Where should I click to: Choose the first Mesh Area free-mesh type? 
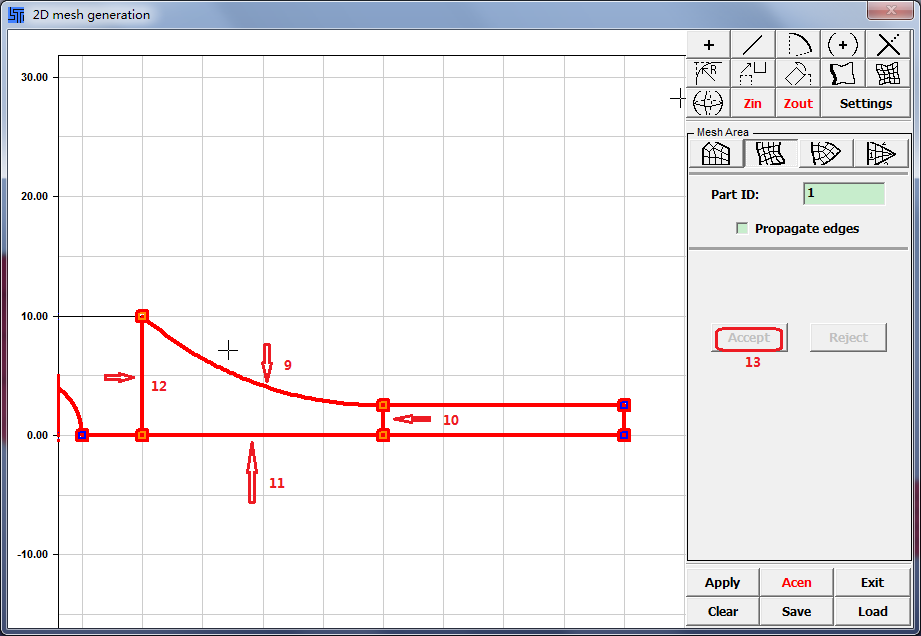click(x=716, y=154)
